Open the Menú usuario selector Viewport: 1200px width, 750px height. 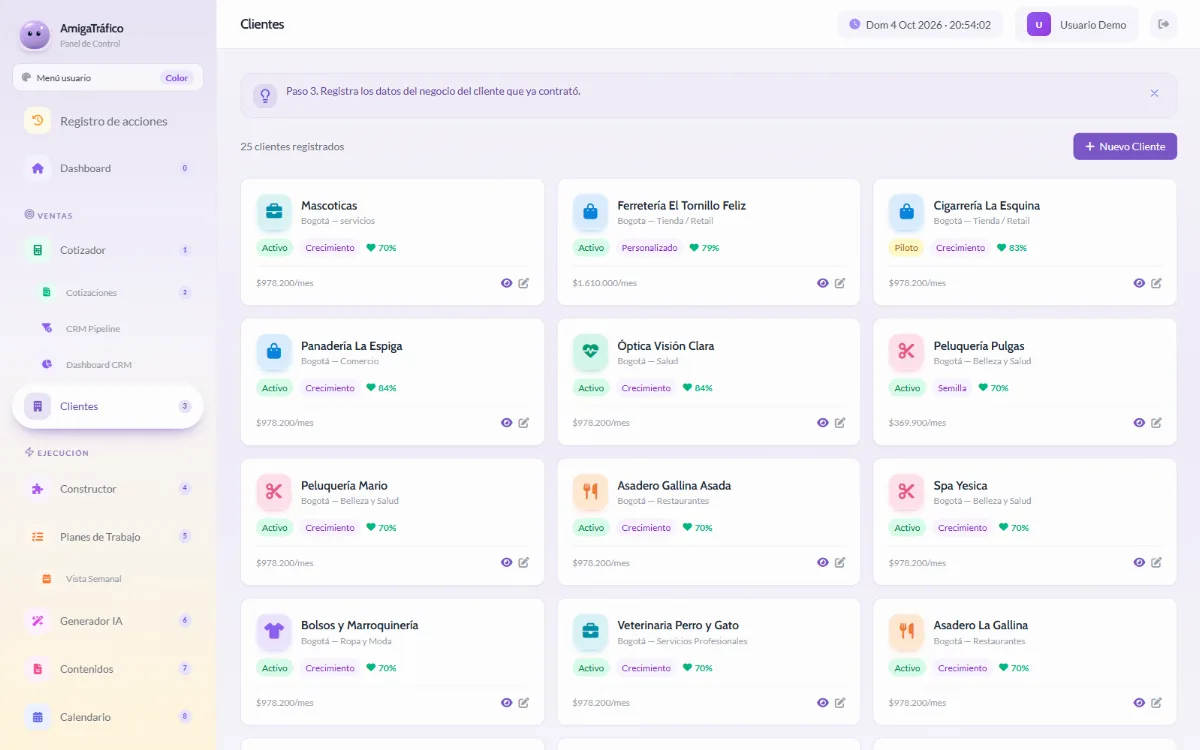pos(108,78)
